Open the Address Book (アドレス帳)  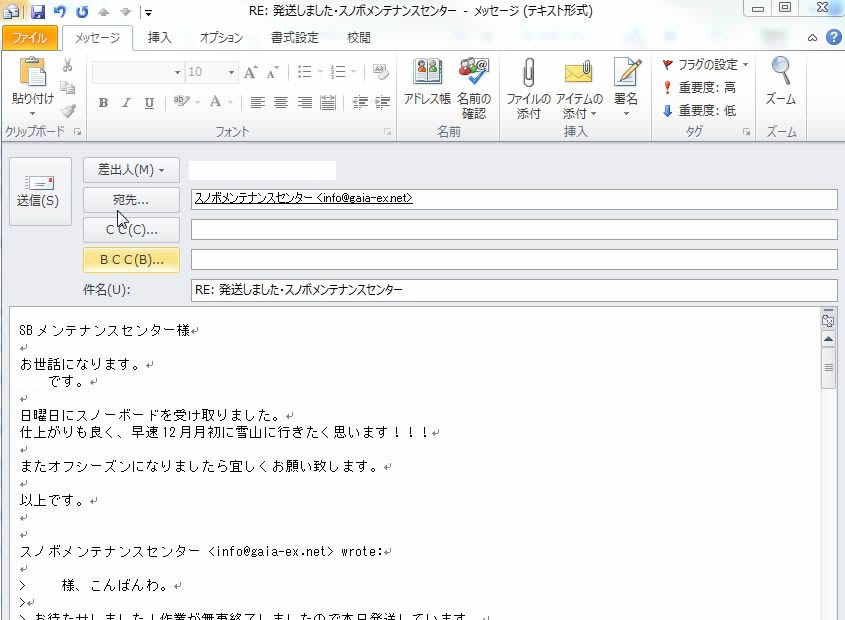click(x=427, y=82)
